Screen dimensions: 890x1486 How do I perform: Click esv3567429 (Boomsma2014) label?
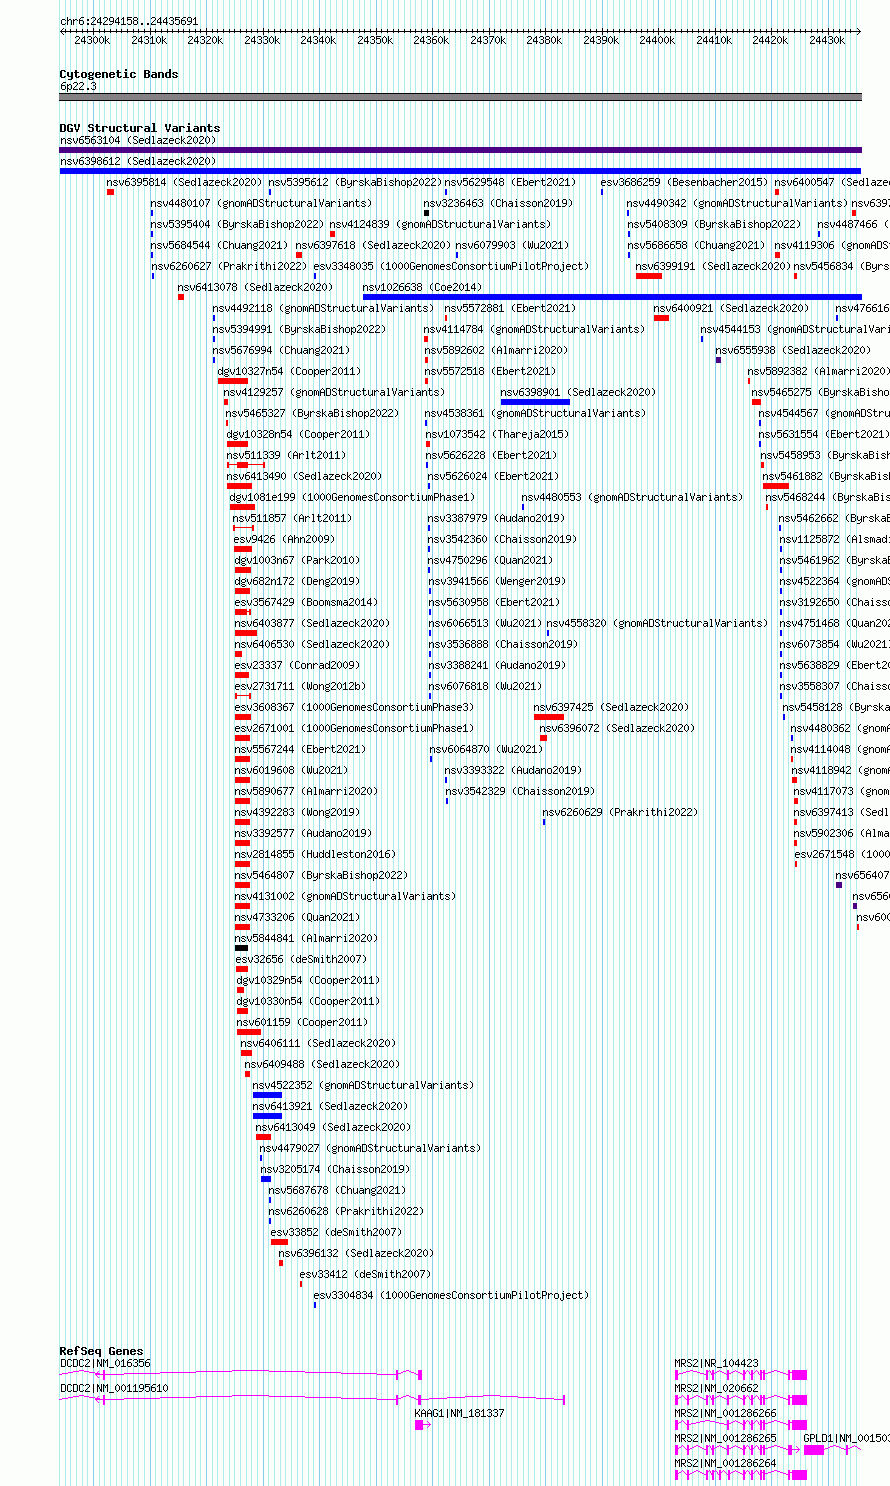point(306,602)
